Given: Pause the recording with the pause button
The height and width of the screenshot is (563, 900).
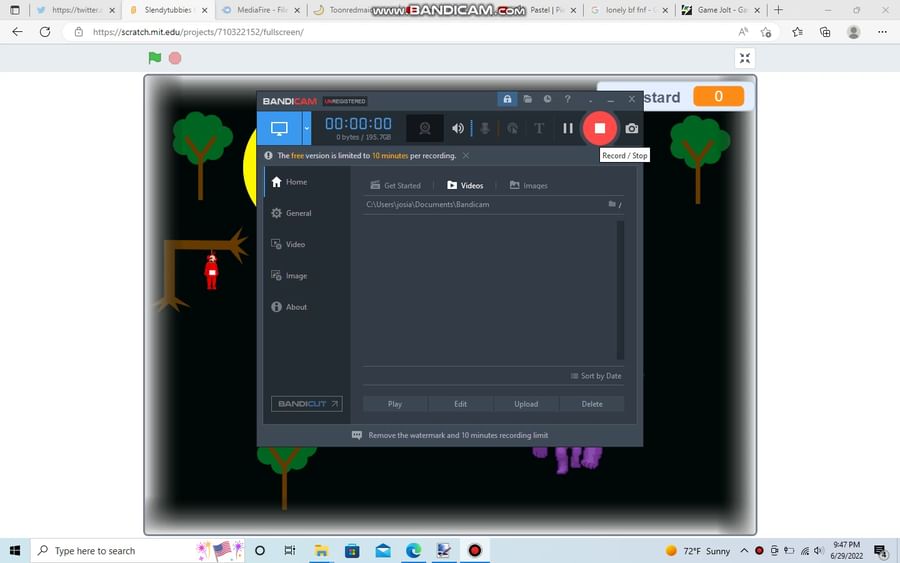Looking at the screenshot, I should (x=568, y=128).
